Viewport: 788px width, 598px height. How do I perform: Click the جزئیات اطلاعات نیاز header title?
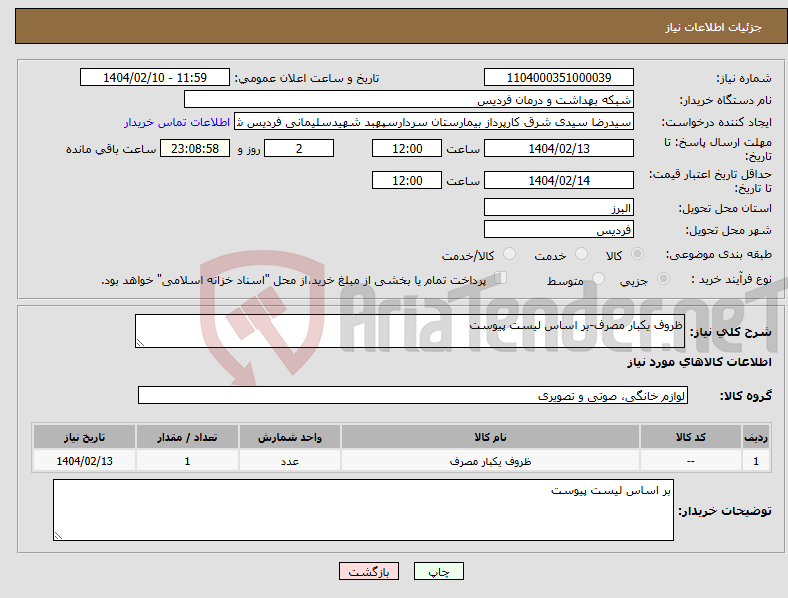(x=714, y=27)
